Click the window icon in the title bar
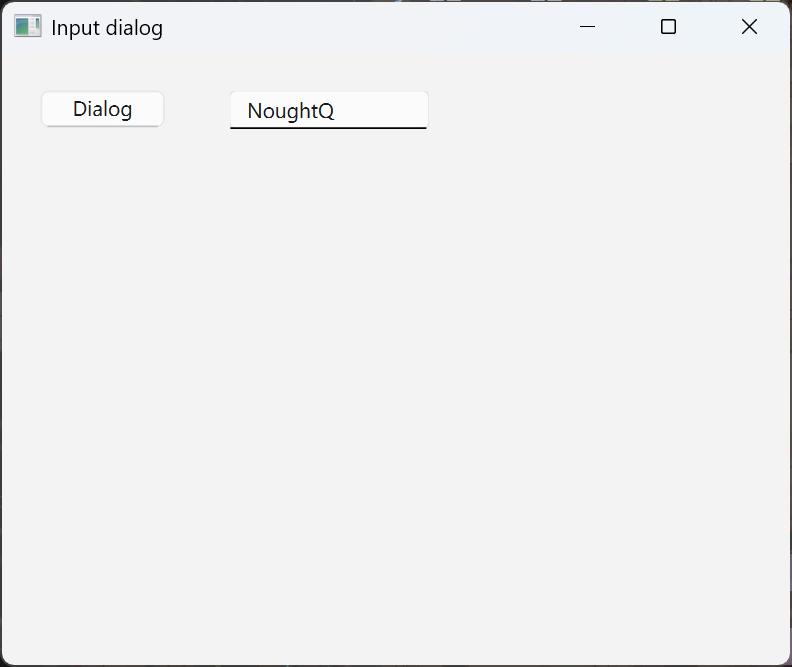792x667 pixels. pyautogui.click(x=27, y=27)
